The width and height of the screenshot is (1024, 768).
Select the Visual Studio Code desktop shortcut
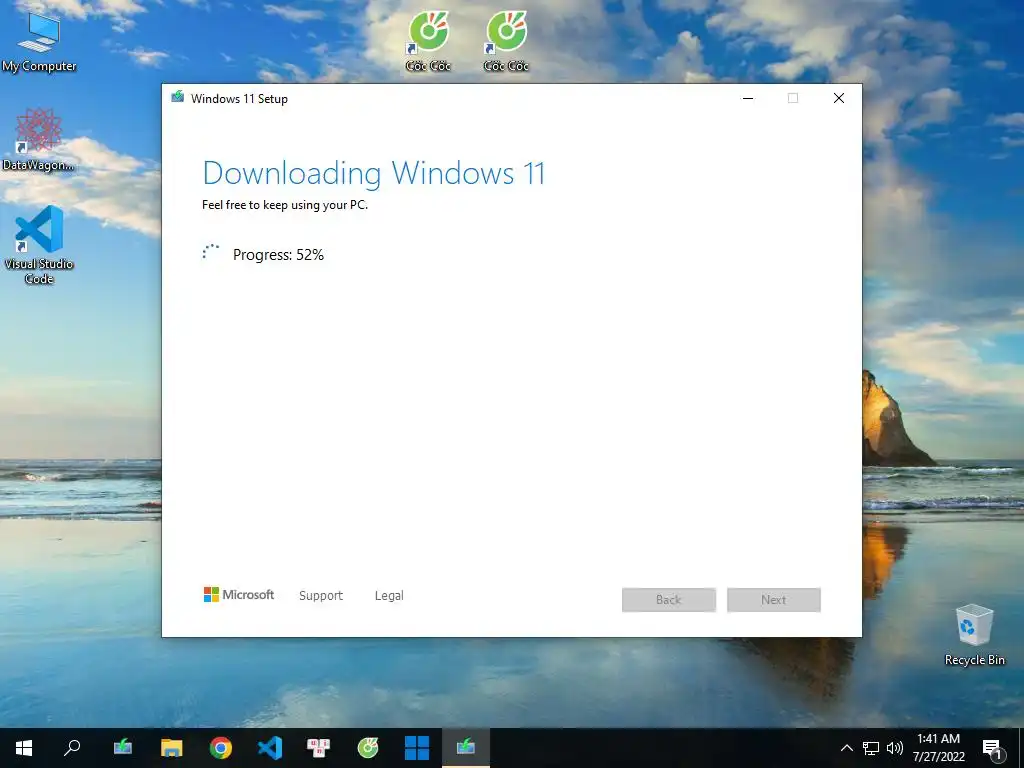39,244
